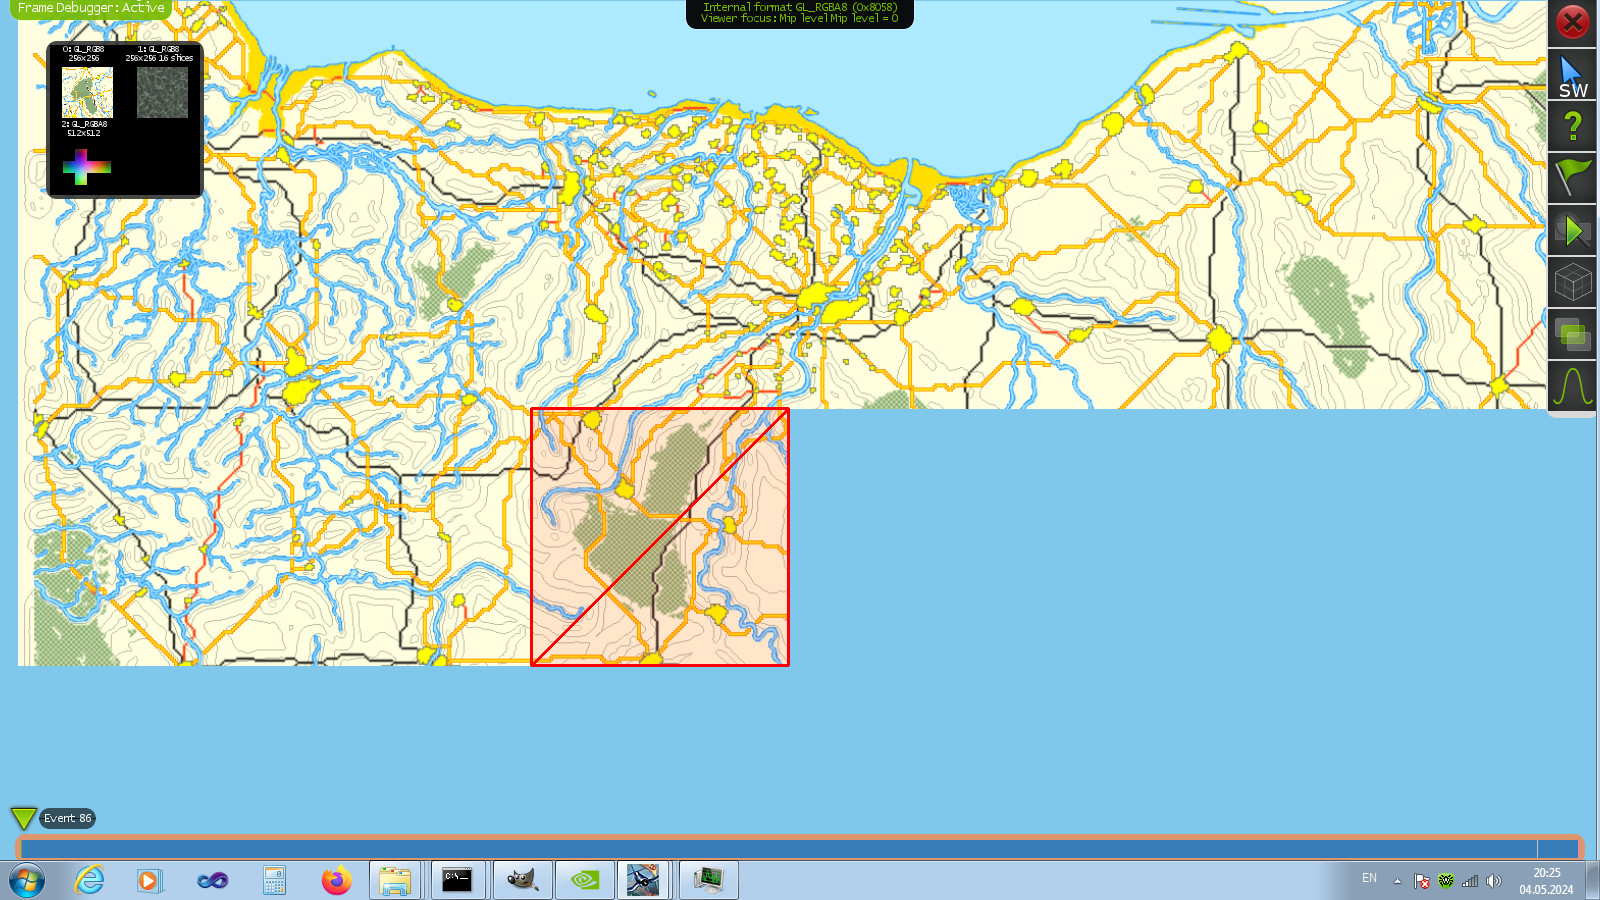Switch to GIMP on the taskbar
Image resolution: width=1600 pixels, height=900 pixels.
tap(522, 880)
